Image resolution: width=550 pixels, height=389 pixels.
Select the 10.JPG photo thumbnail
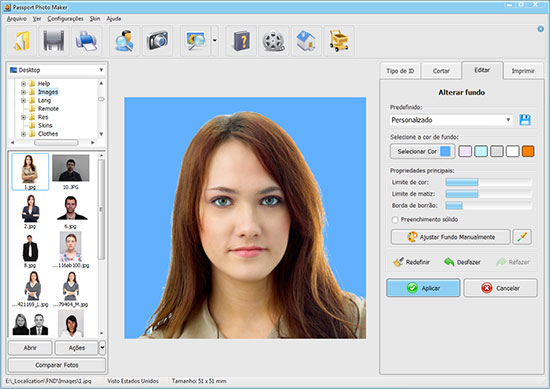pos(71,172)
